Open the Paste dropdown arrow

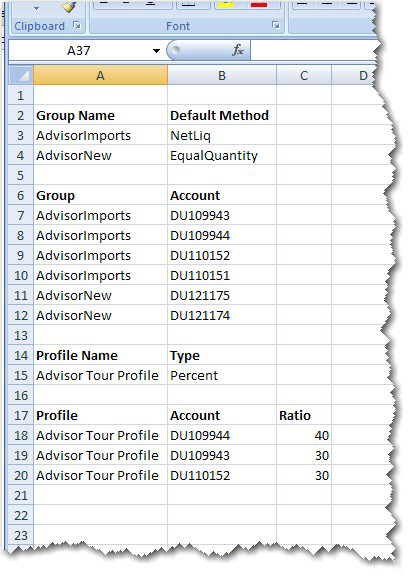pos(36,8)
